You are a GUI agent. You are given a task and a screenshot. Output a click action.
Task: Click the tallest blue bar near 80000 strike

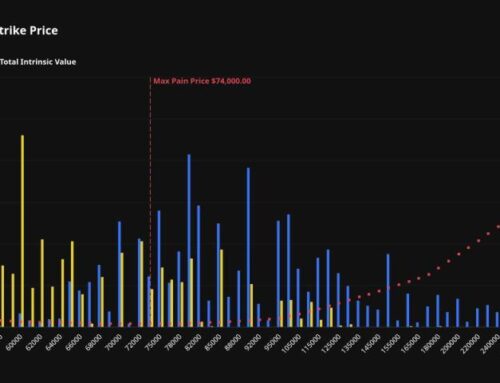(x=189, y=240)
